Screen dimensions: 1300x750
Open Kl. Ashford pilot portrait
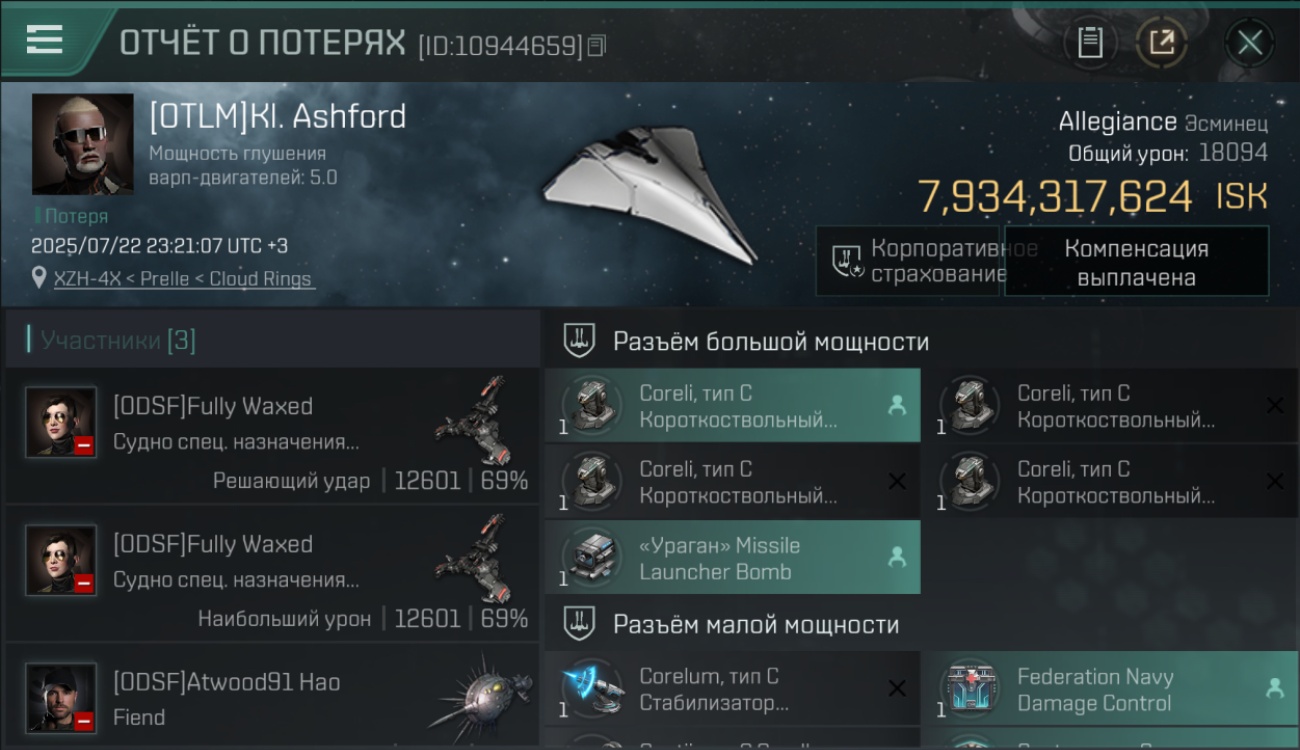click(82, 144)
